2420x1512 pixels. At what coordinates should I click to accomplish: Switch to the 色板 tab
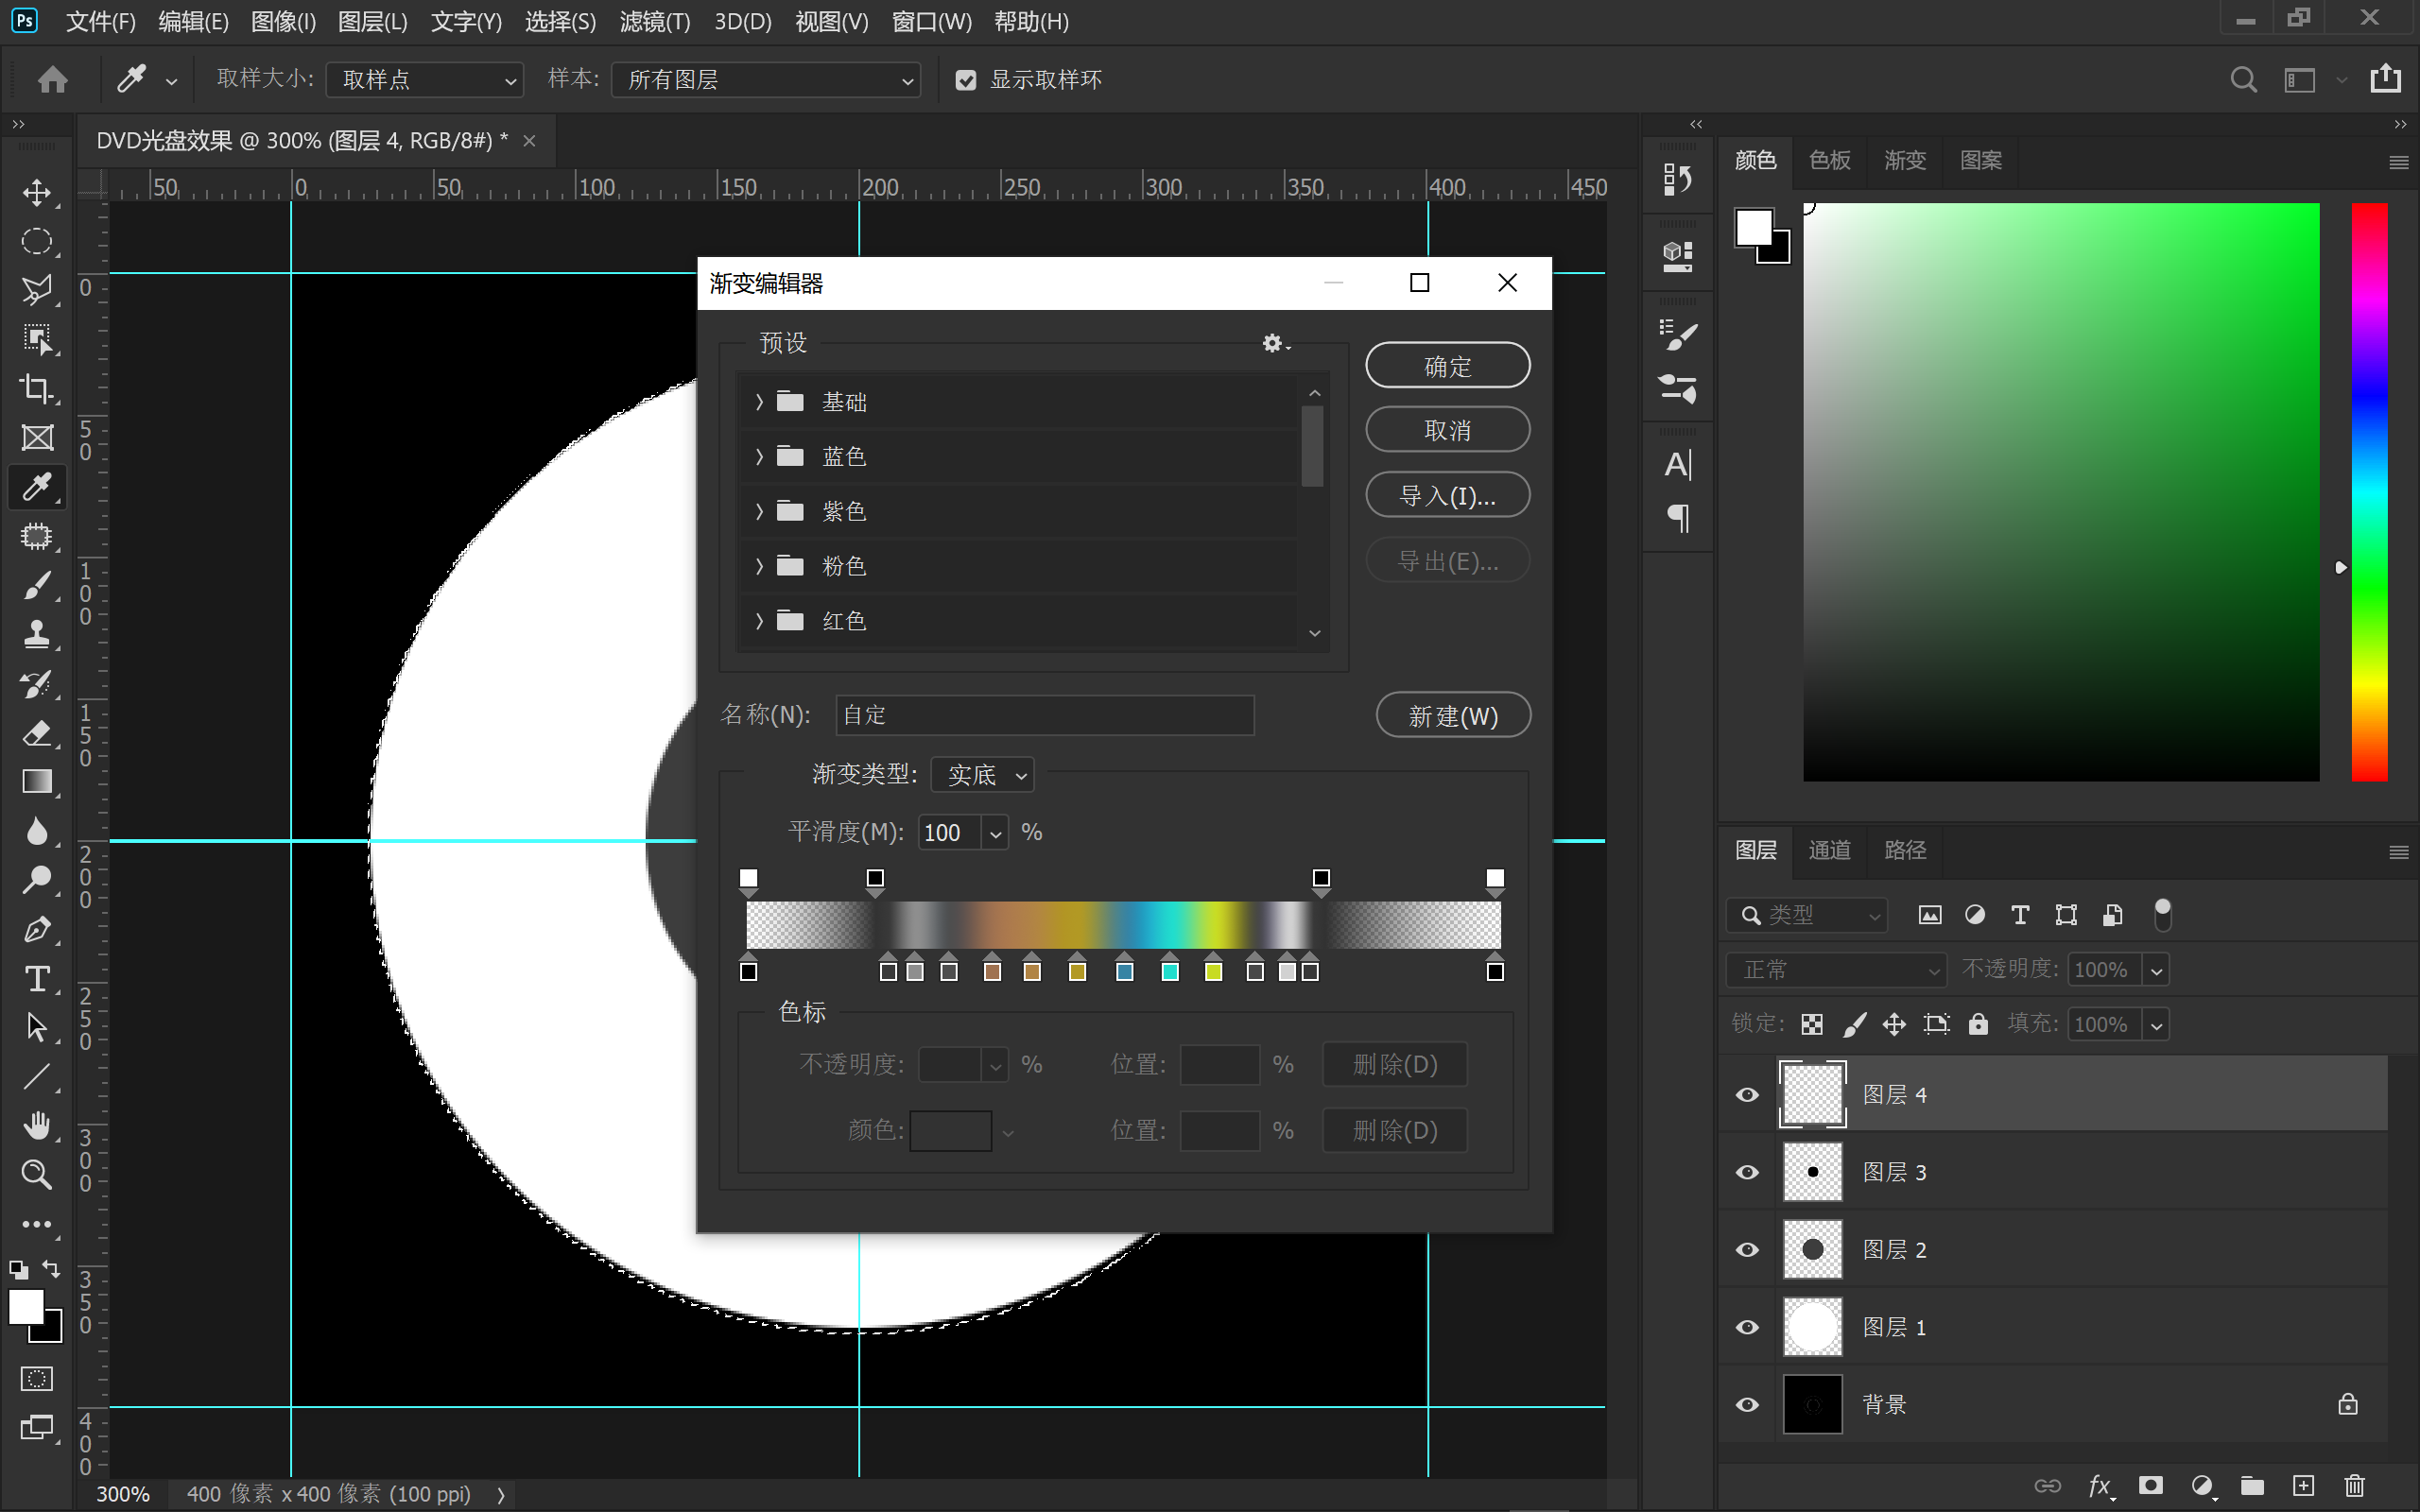pyautogui.click(x=1829, y=160)
